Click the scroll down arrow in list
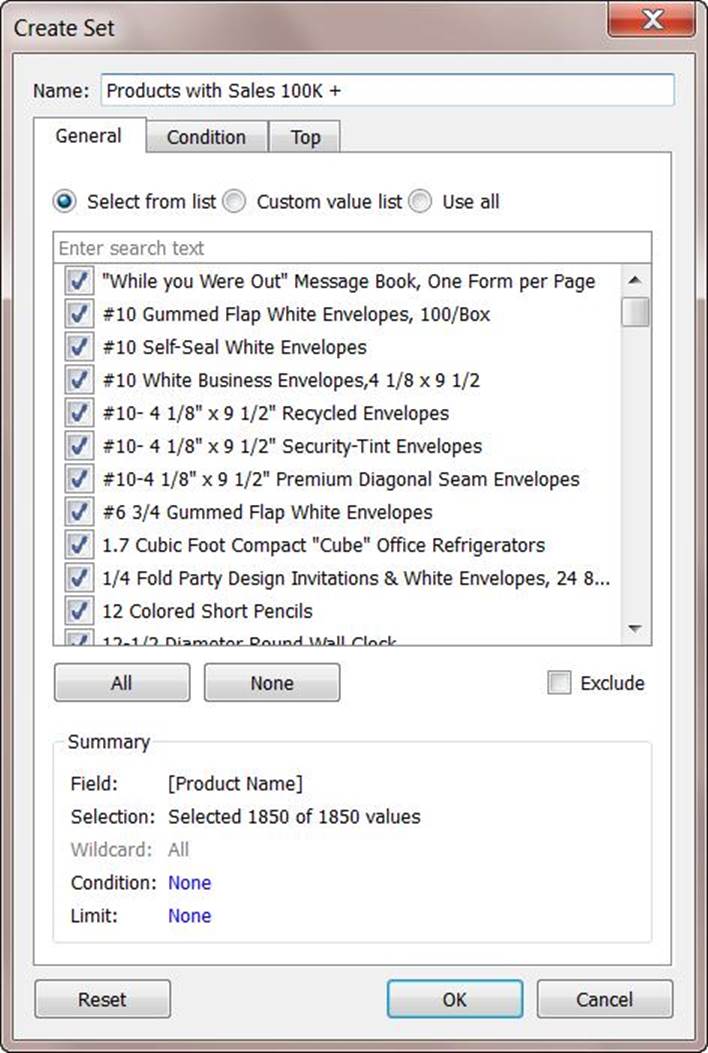 634,628
